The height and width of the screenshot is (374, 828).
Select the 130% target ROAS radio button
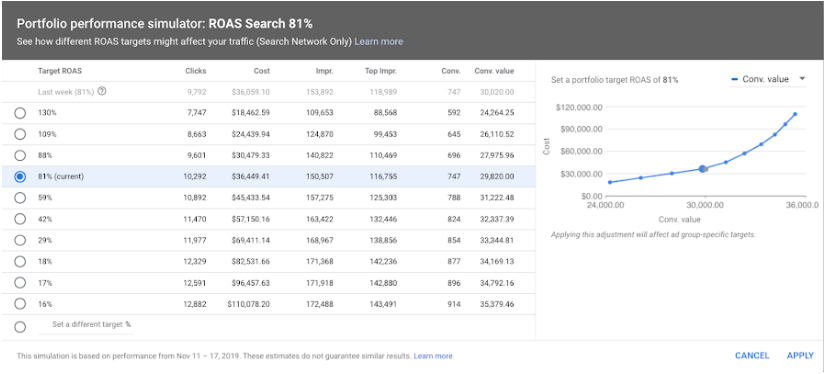coord(20,113)
